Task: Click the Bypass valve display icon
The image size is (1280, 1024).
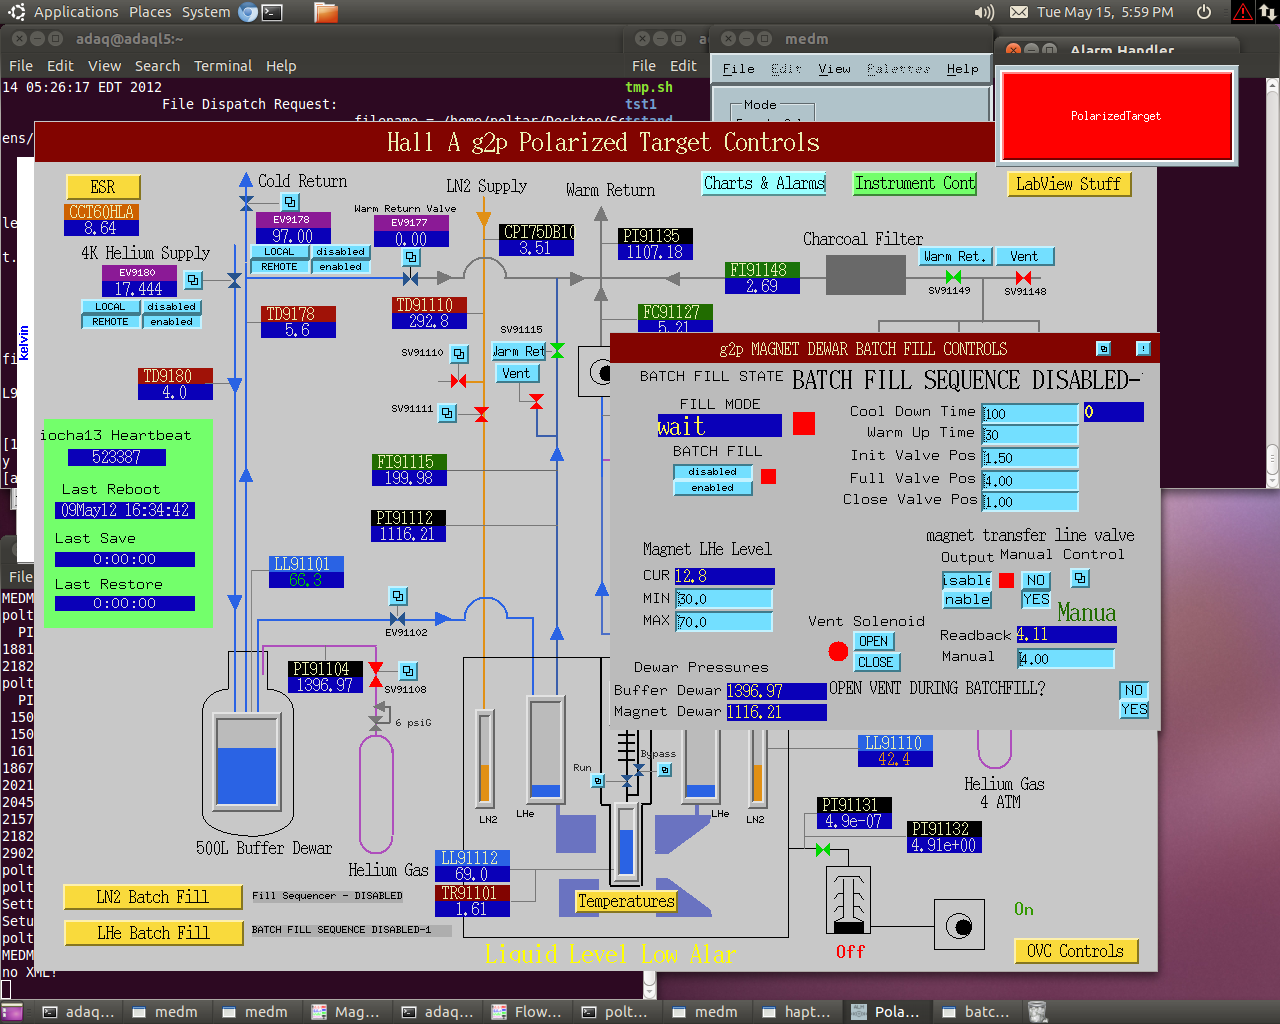Action: [x=665, y=770]
